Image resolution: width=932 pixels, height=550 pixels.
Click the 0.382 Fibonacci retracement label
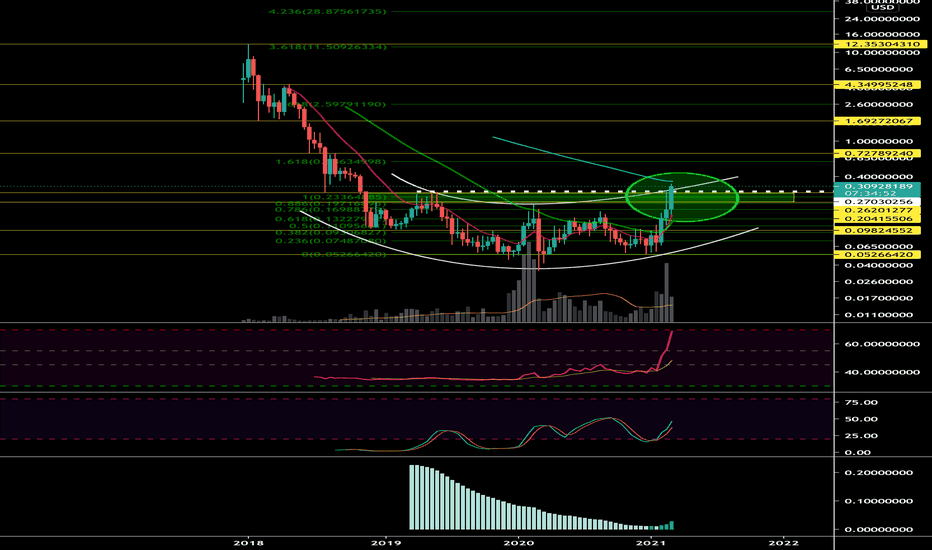pyautogui.click(x=330, y=232)
